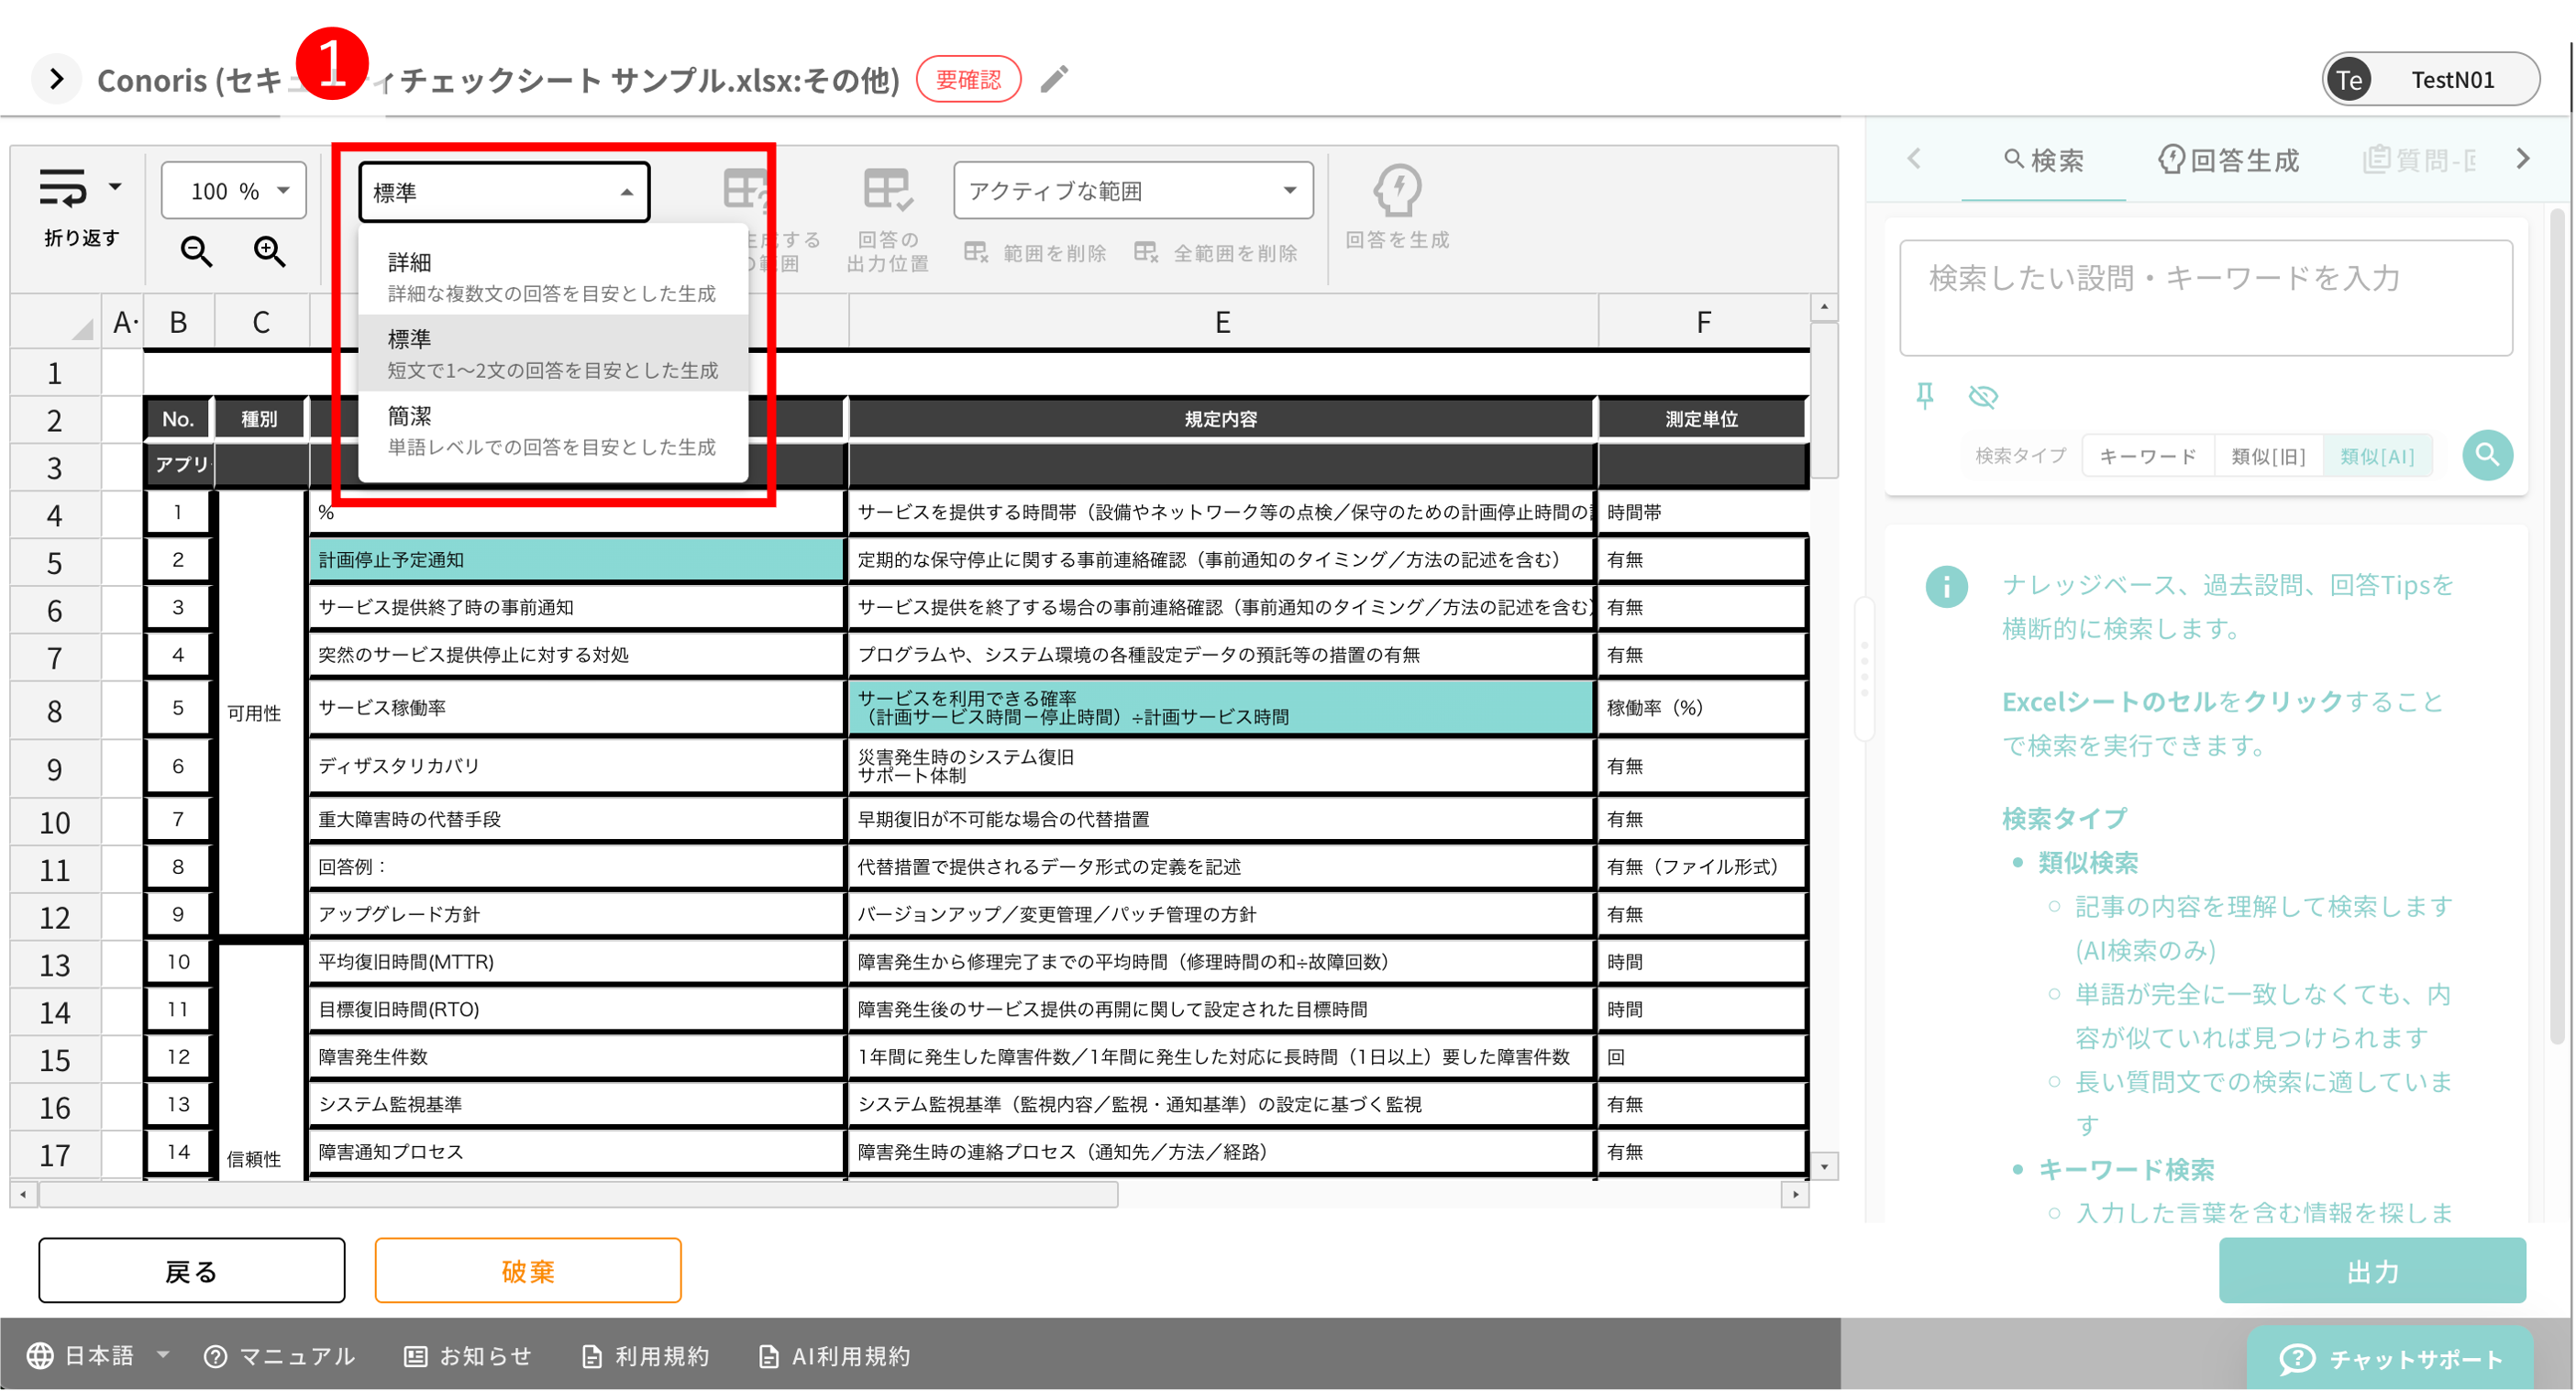Pin the search panel with the pin icon

1925,396
